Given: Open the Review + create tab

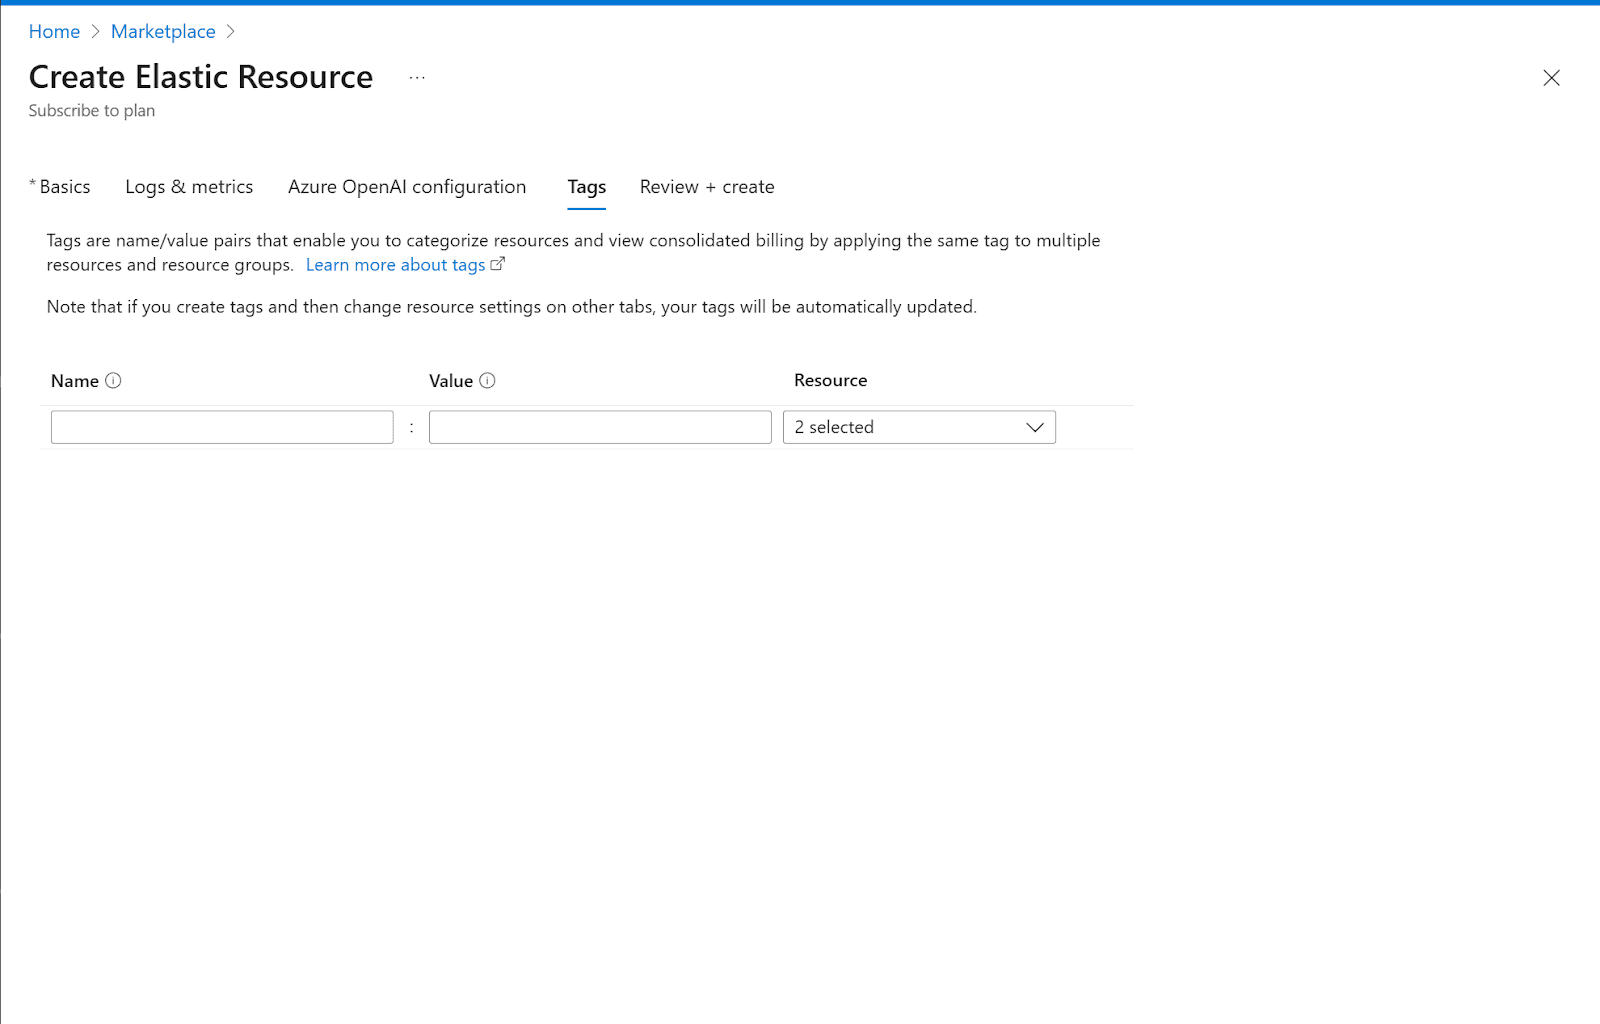Looking at the screenshot, I should click(706, 186).
